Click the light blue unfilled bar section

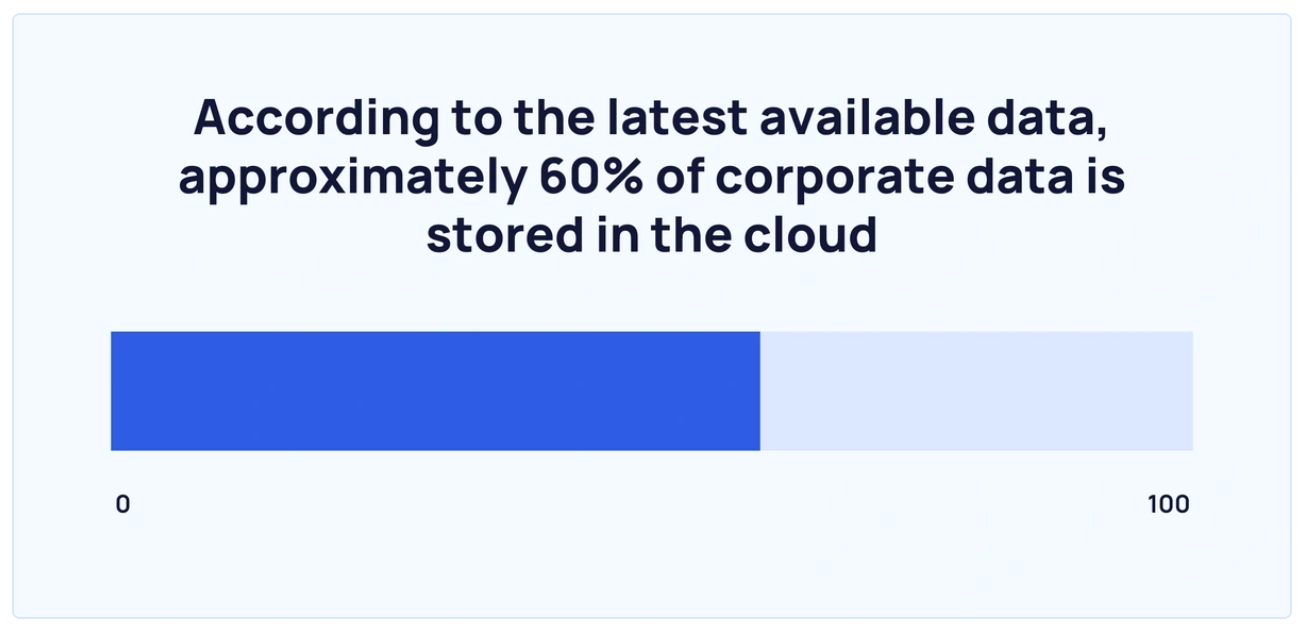(x=976, y=391)
